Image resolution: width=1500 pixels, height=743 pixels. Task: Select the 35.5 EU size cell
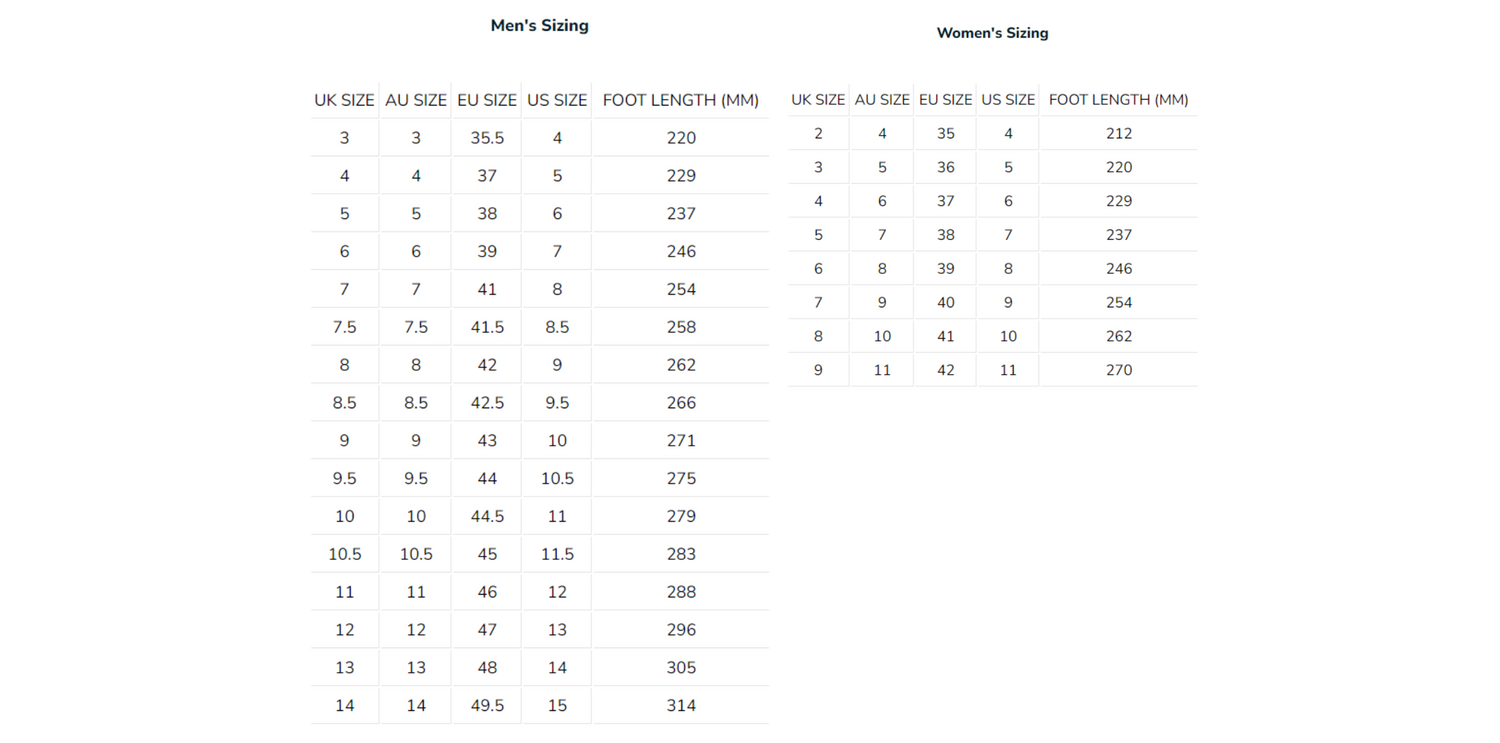(x=487, y=138)
